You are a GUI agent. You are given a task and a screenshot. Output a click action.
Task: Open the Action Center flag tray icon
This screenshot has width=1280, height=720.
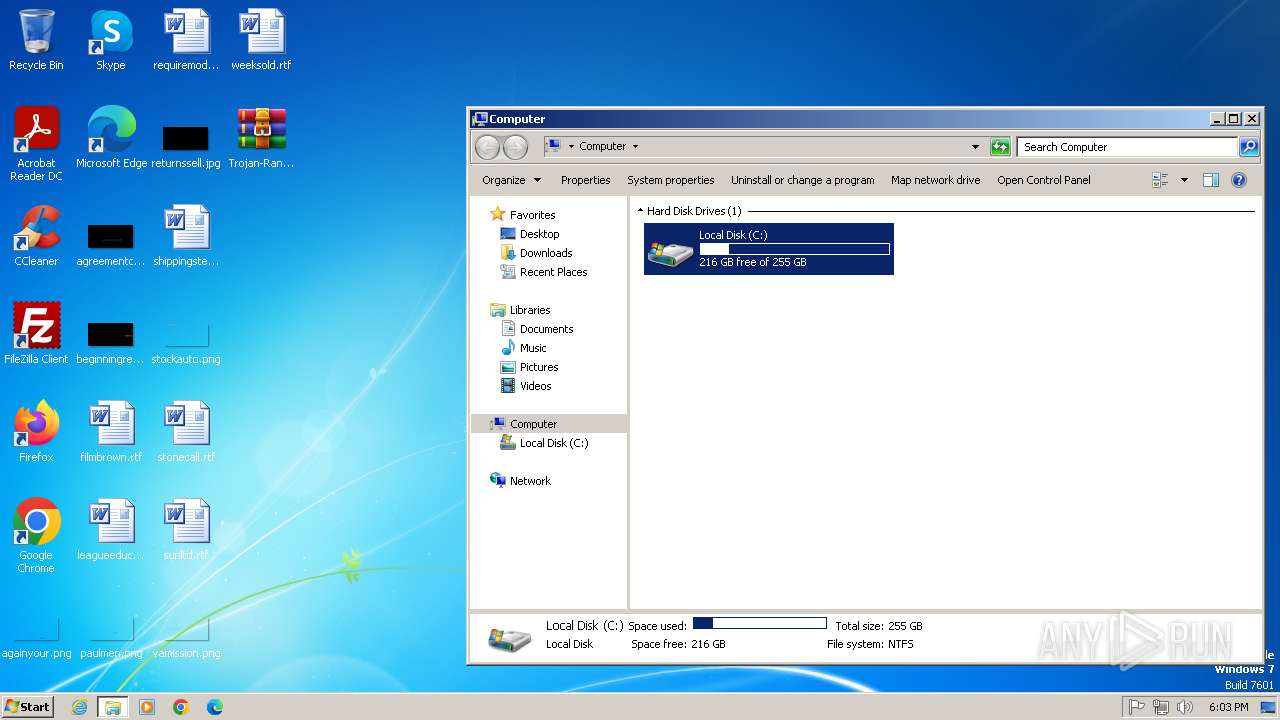click(x=1136, y=707)
